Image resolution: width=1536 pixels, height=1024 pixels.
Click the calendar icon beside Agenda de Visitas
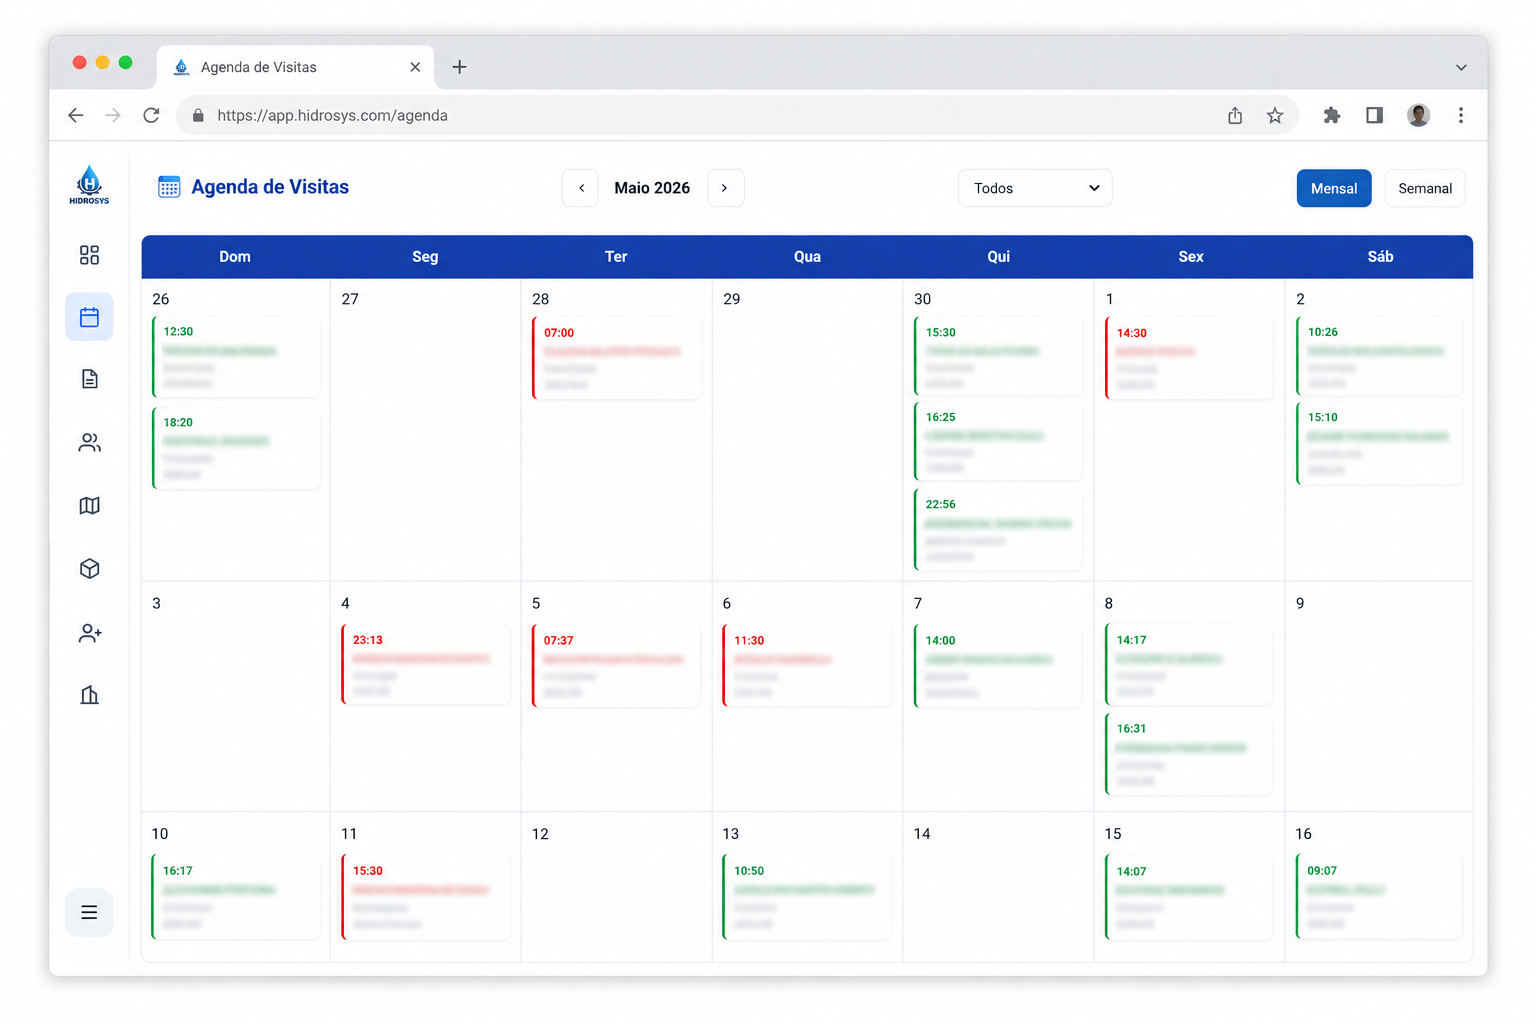pyautogui.click(x=169, y=187)
